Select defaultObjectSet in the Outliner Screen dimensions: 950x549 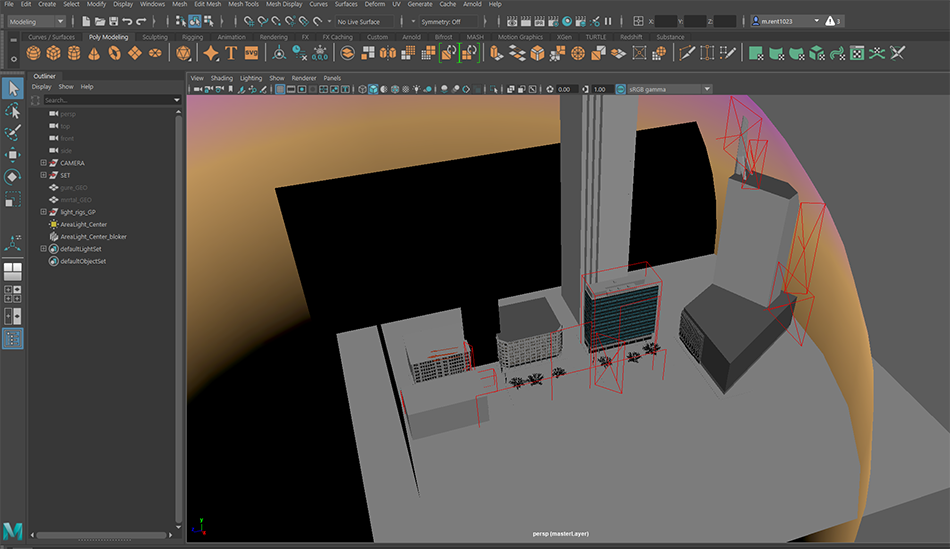coord(83,261)
